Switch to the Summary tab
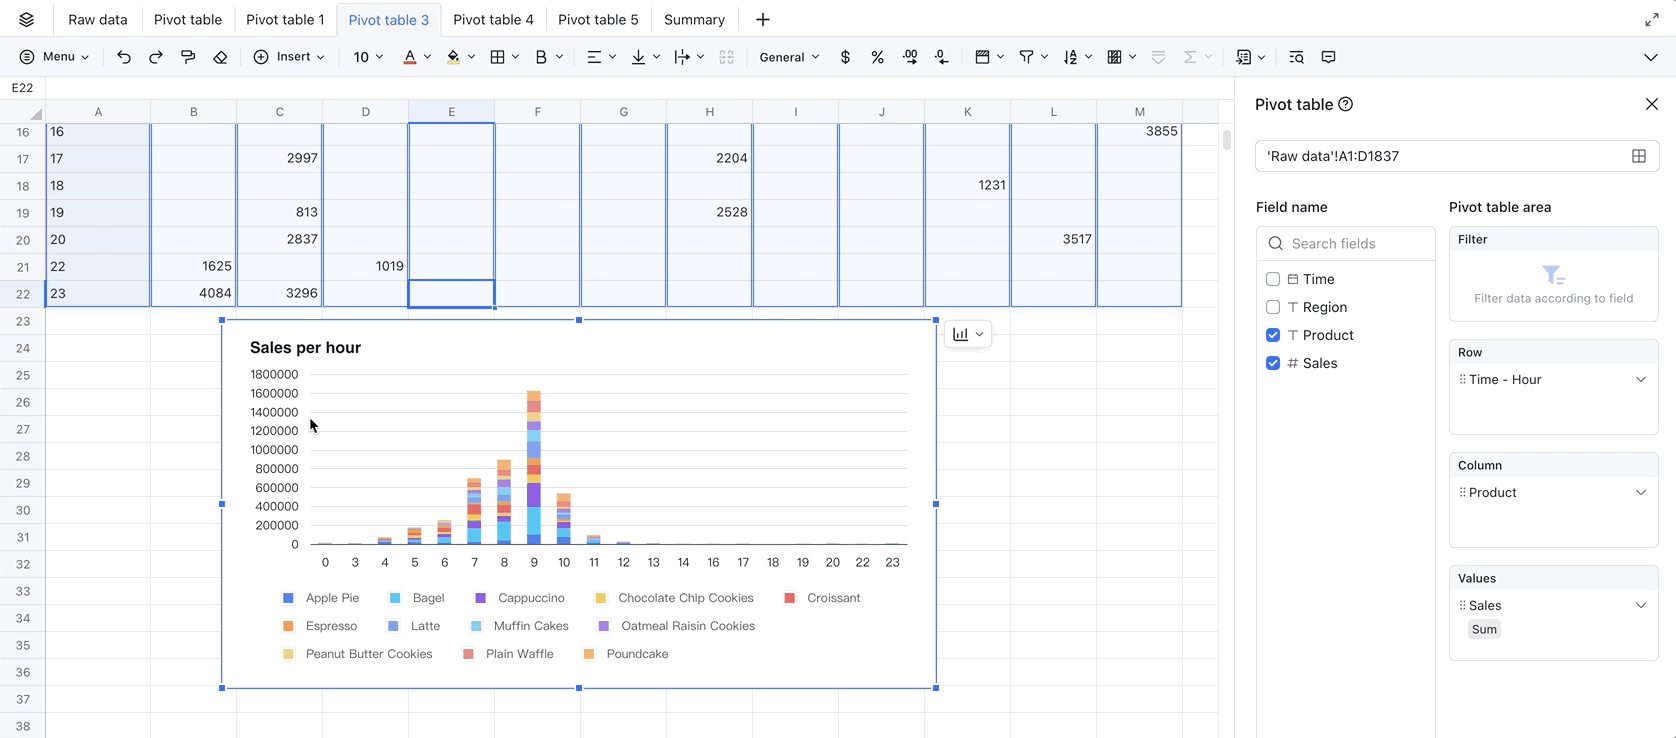1676x738 pixels. click(x=694, y=19)
